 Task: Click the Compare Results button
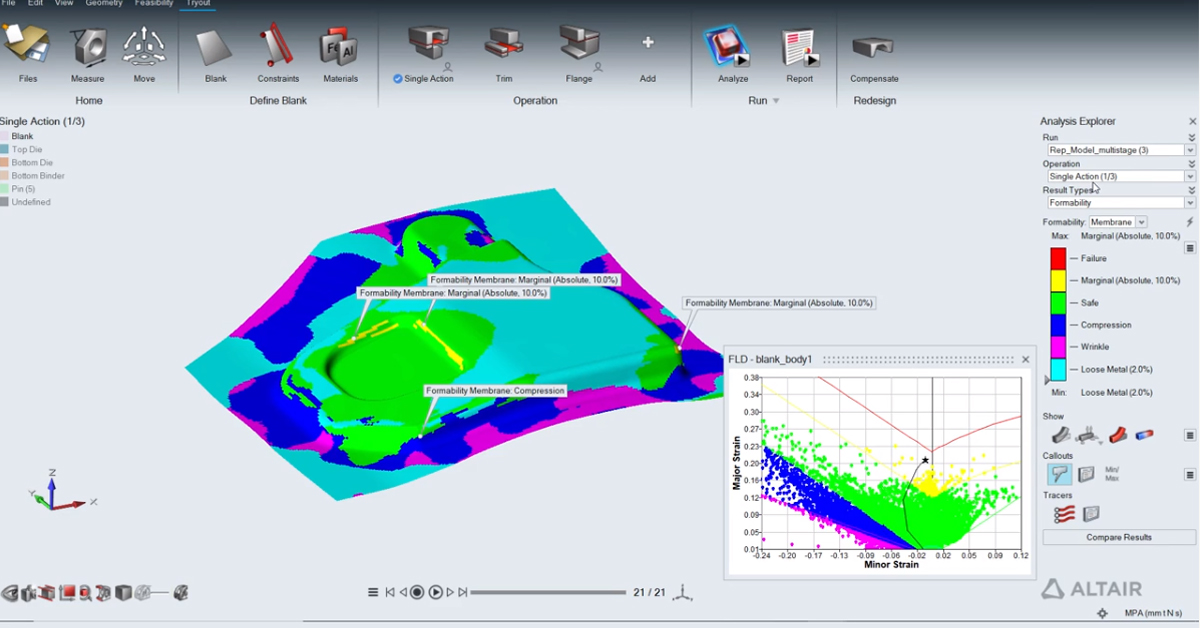click(1118, 537)
